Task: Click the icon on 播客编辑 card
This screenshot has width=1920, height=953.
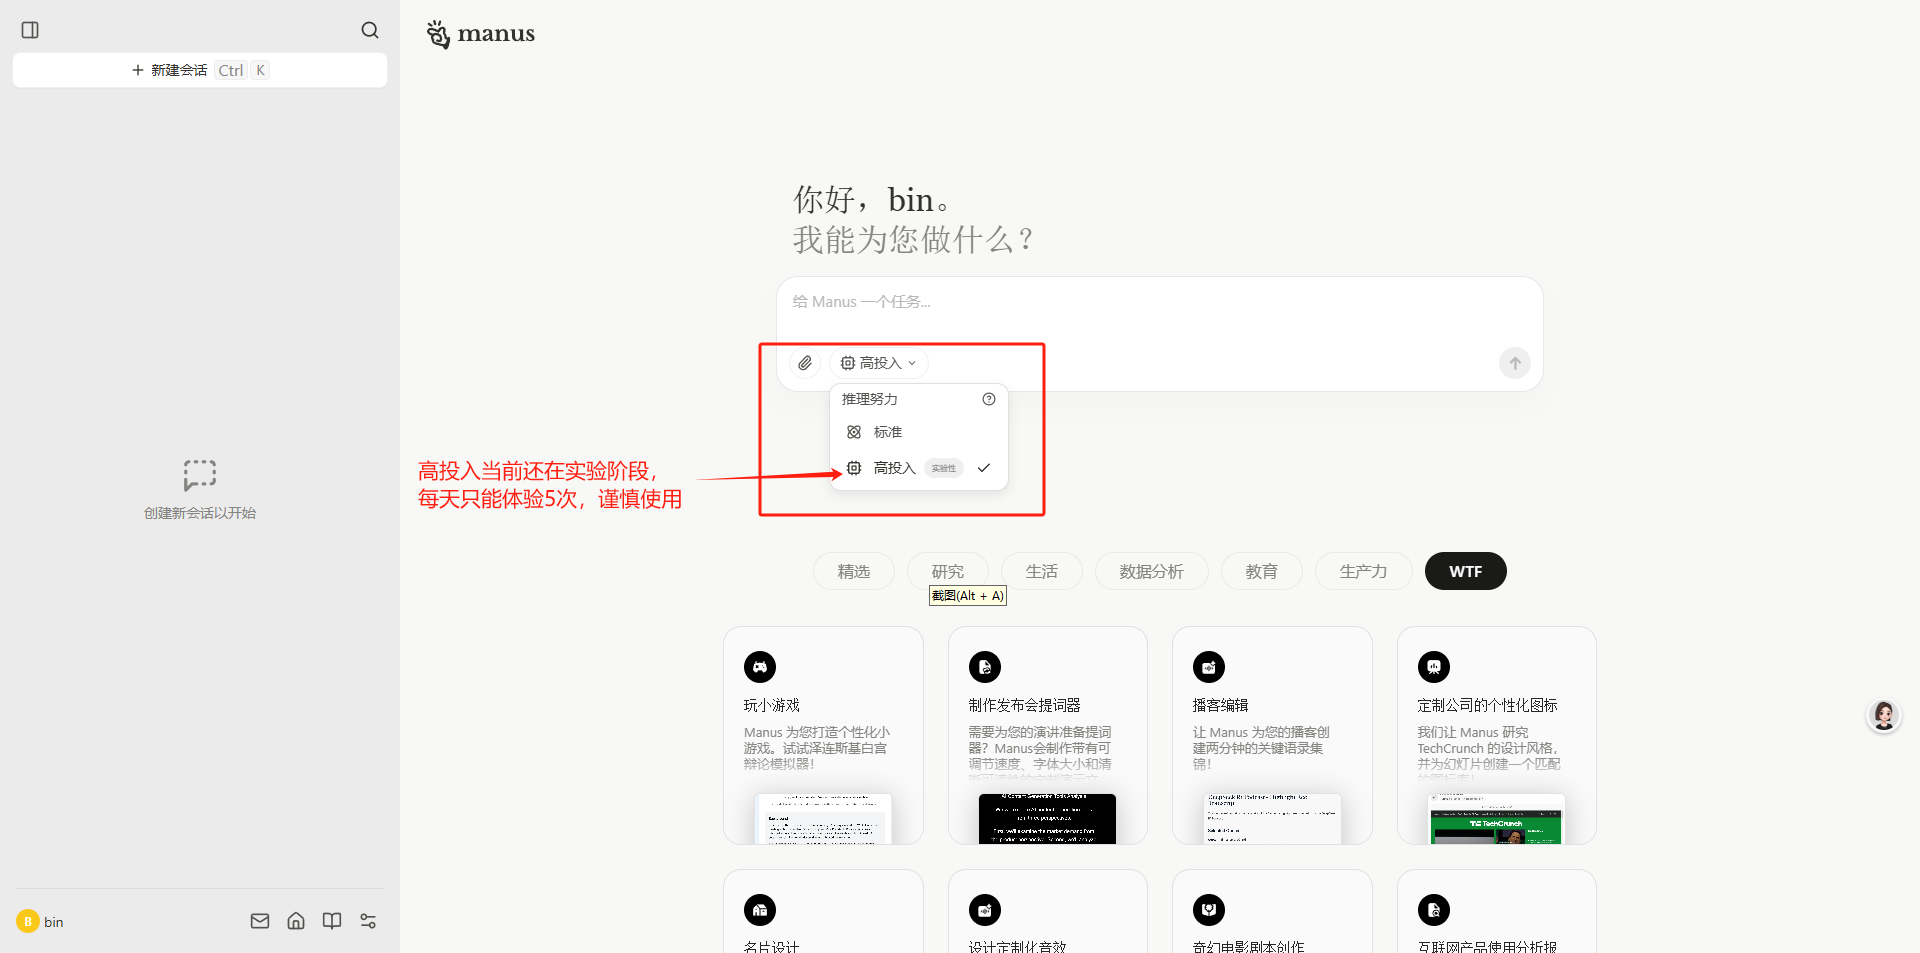Action: [1209, 667]
